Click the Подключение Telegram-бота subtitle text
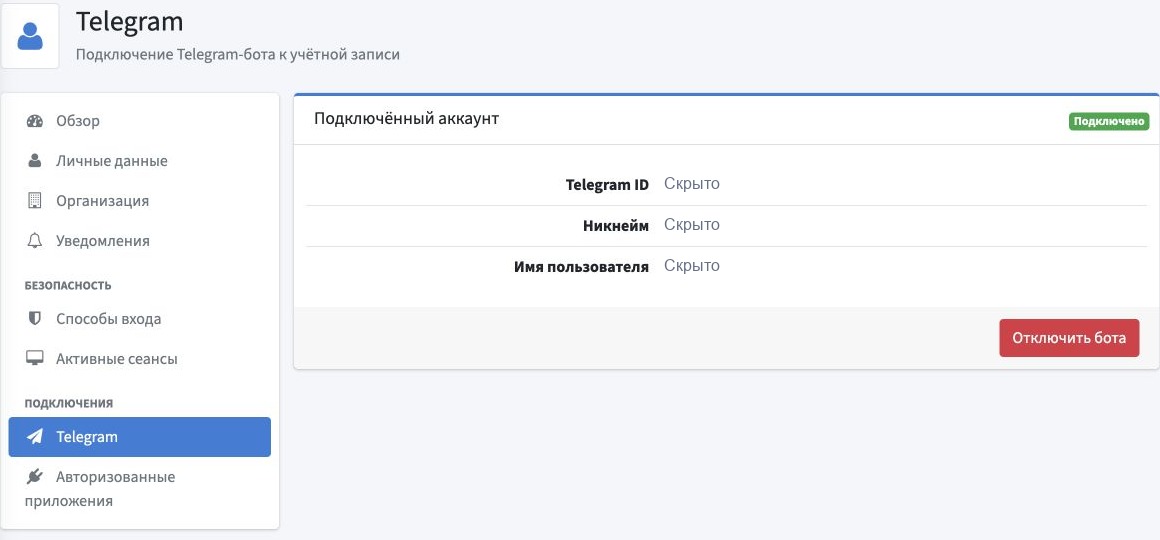1160x540 pixels. (x=237, y=55)
